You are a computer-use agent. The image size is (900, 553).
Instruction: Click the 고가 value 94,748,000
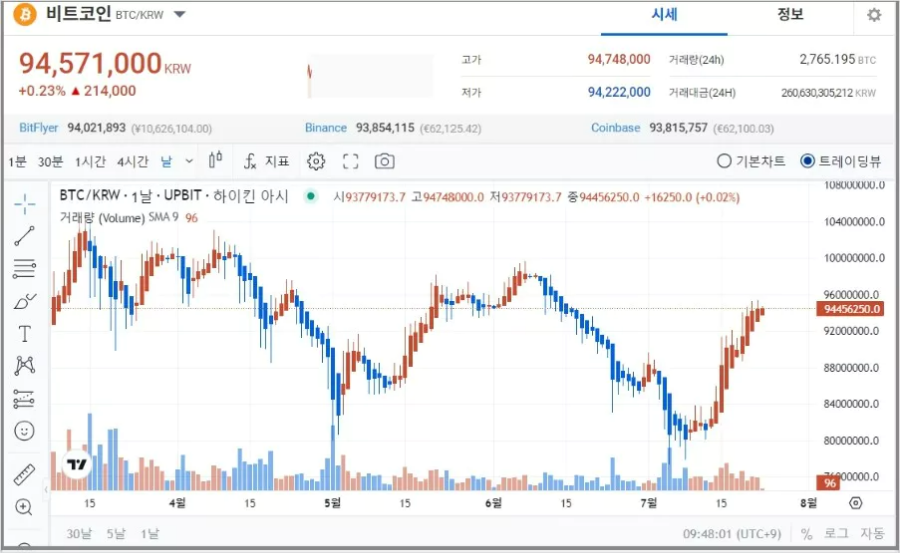619,59
